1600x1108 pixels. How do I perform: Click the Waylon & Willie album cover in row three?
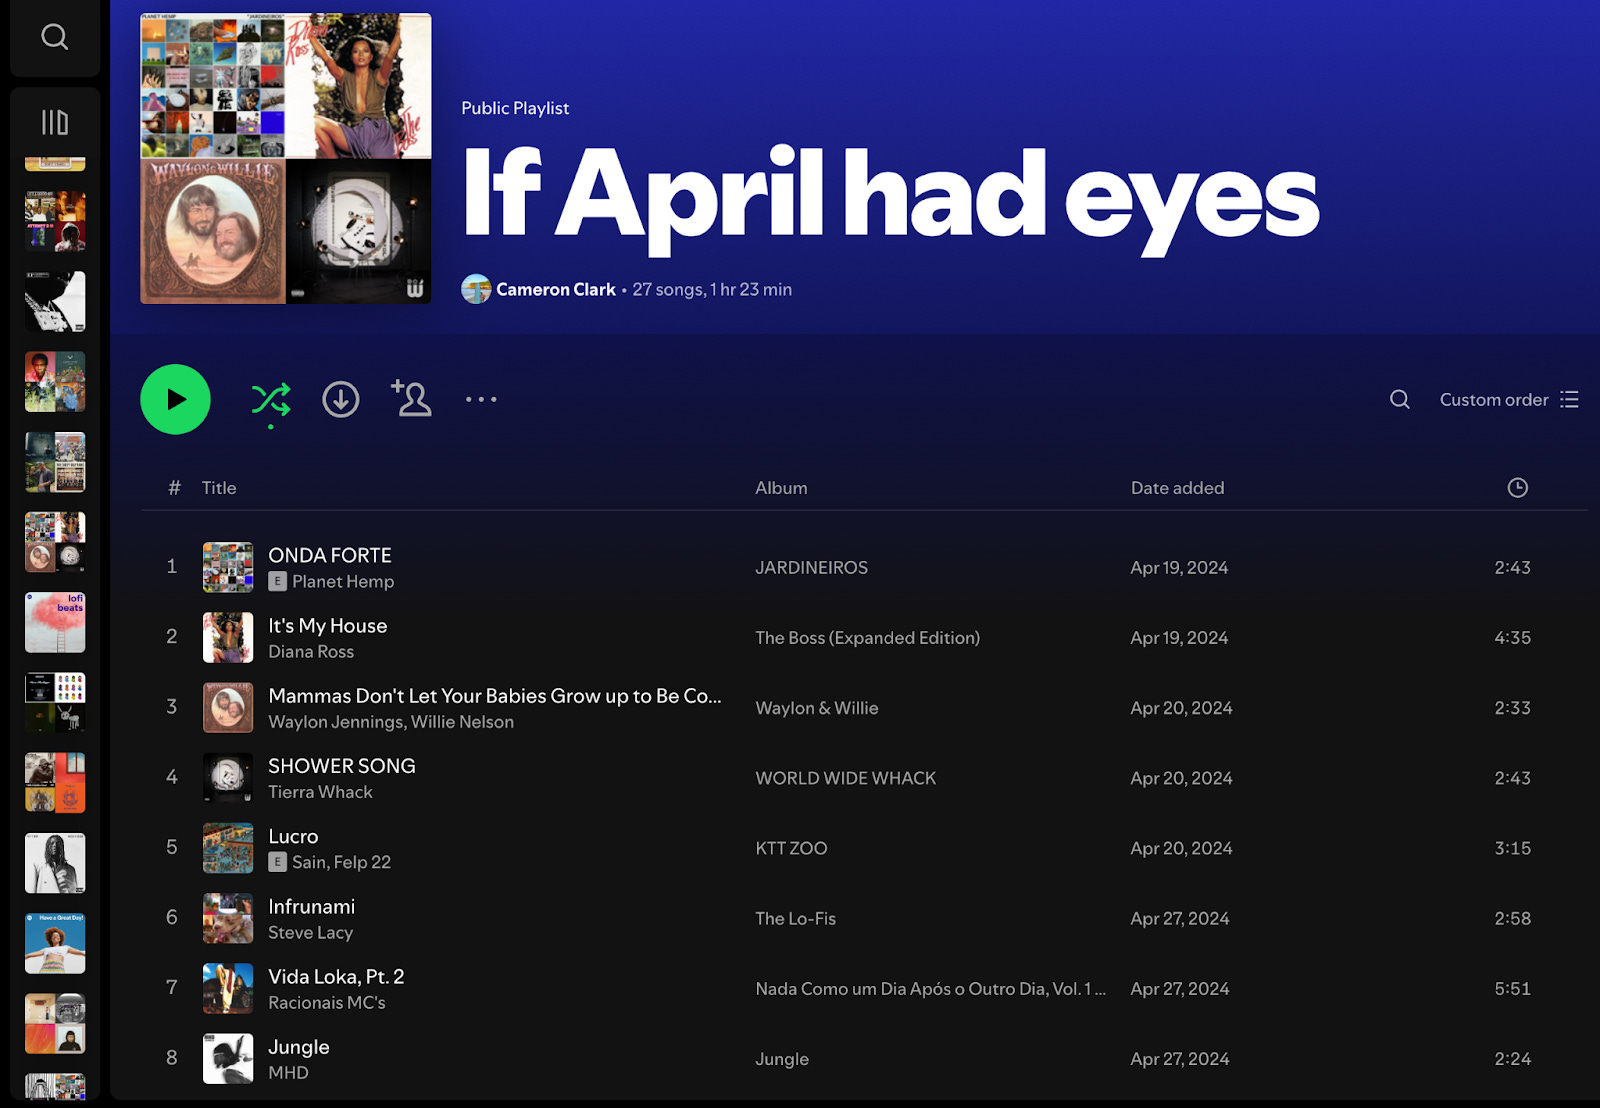point(227,707)
